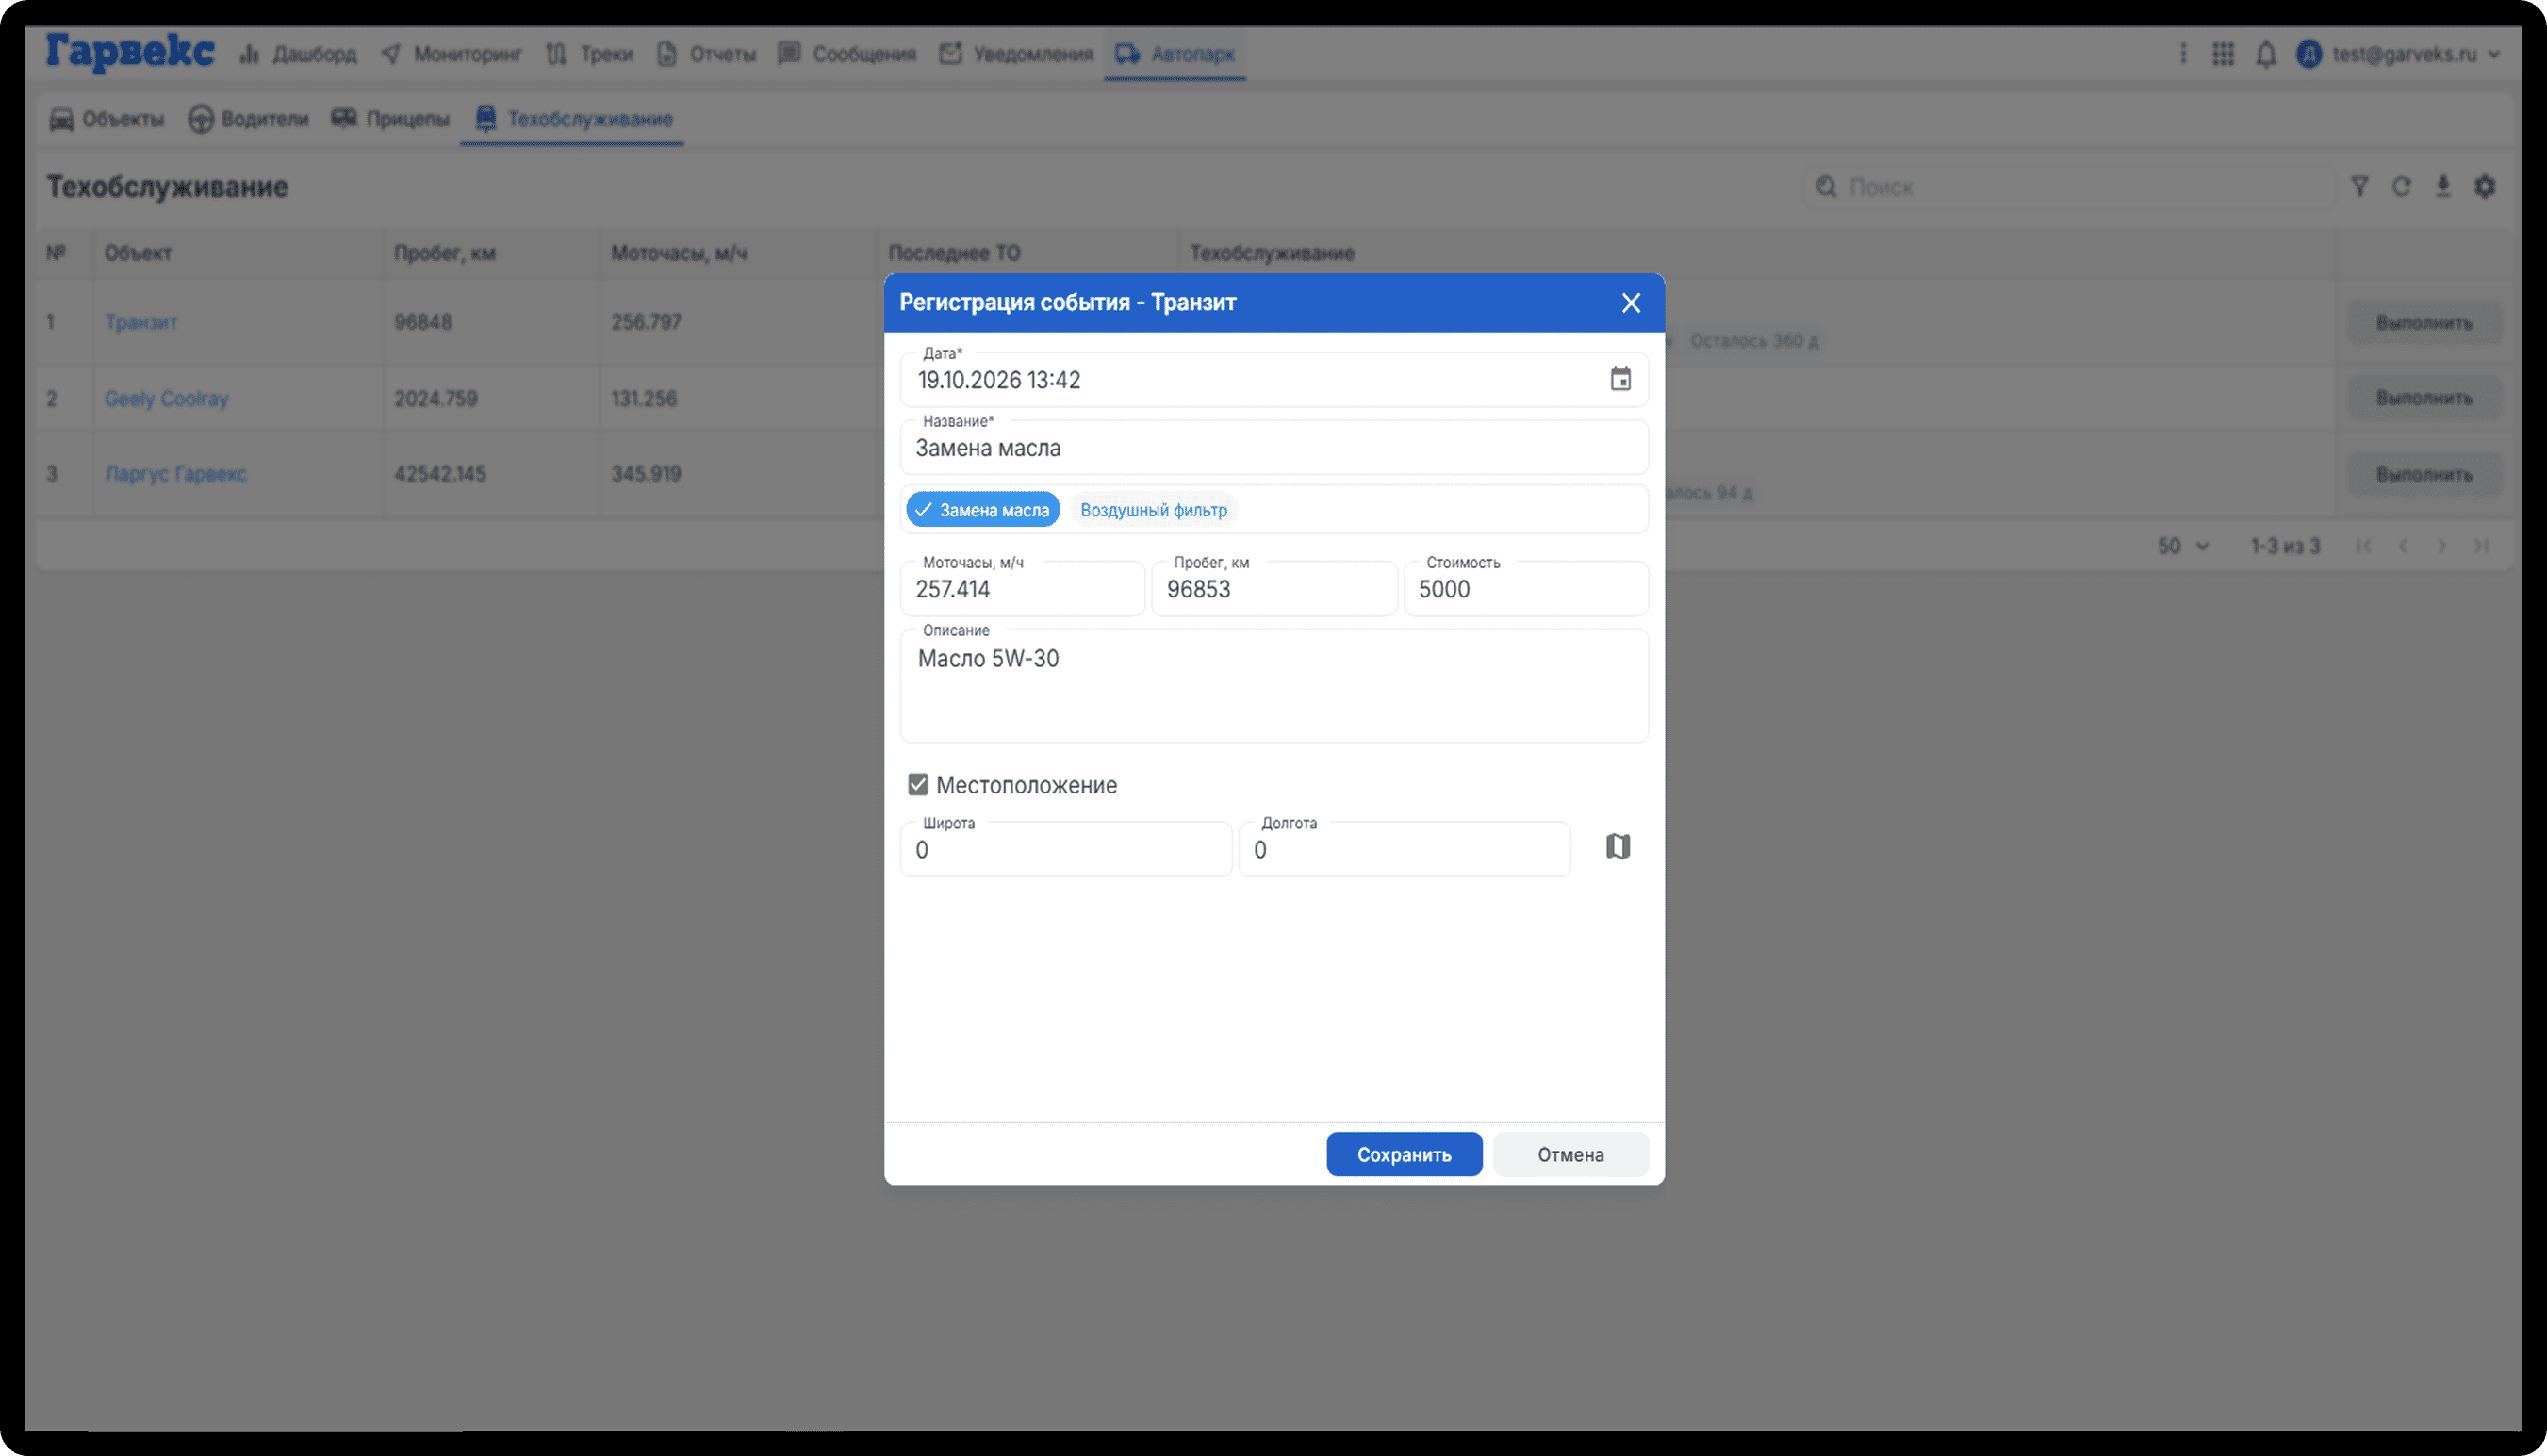2547x1456 pixels.
Task: Uncheck the Местоположение checkbox
Action: [918, 785]
